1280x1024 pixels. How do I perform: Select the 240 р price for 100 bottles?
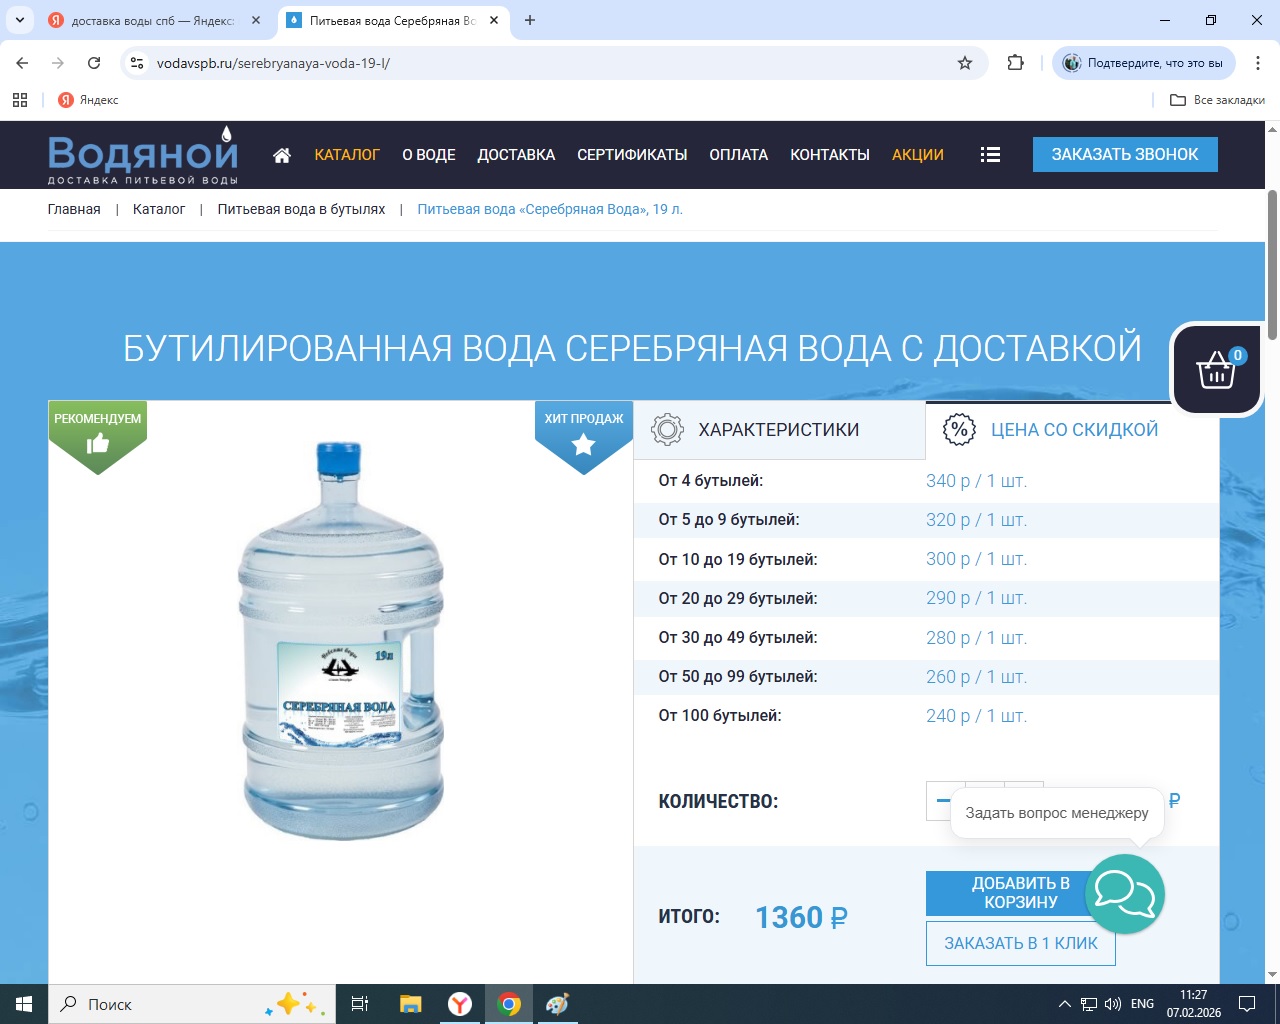976,716
